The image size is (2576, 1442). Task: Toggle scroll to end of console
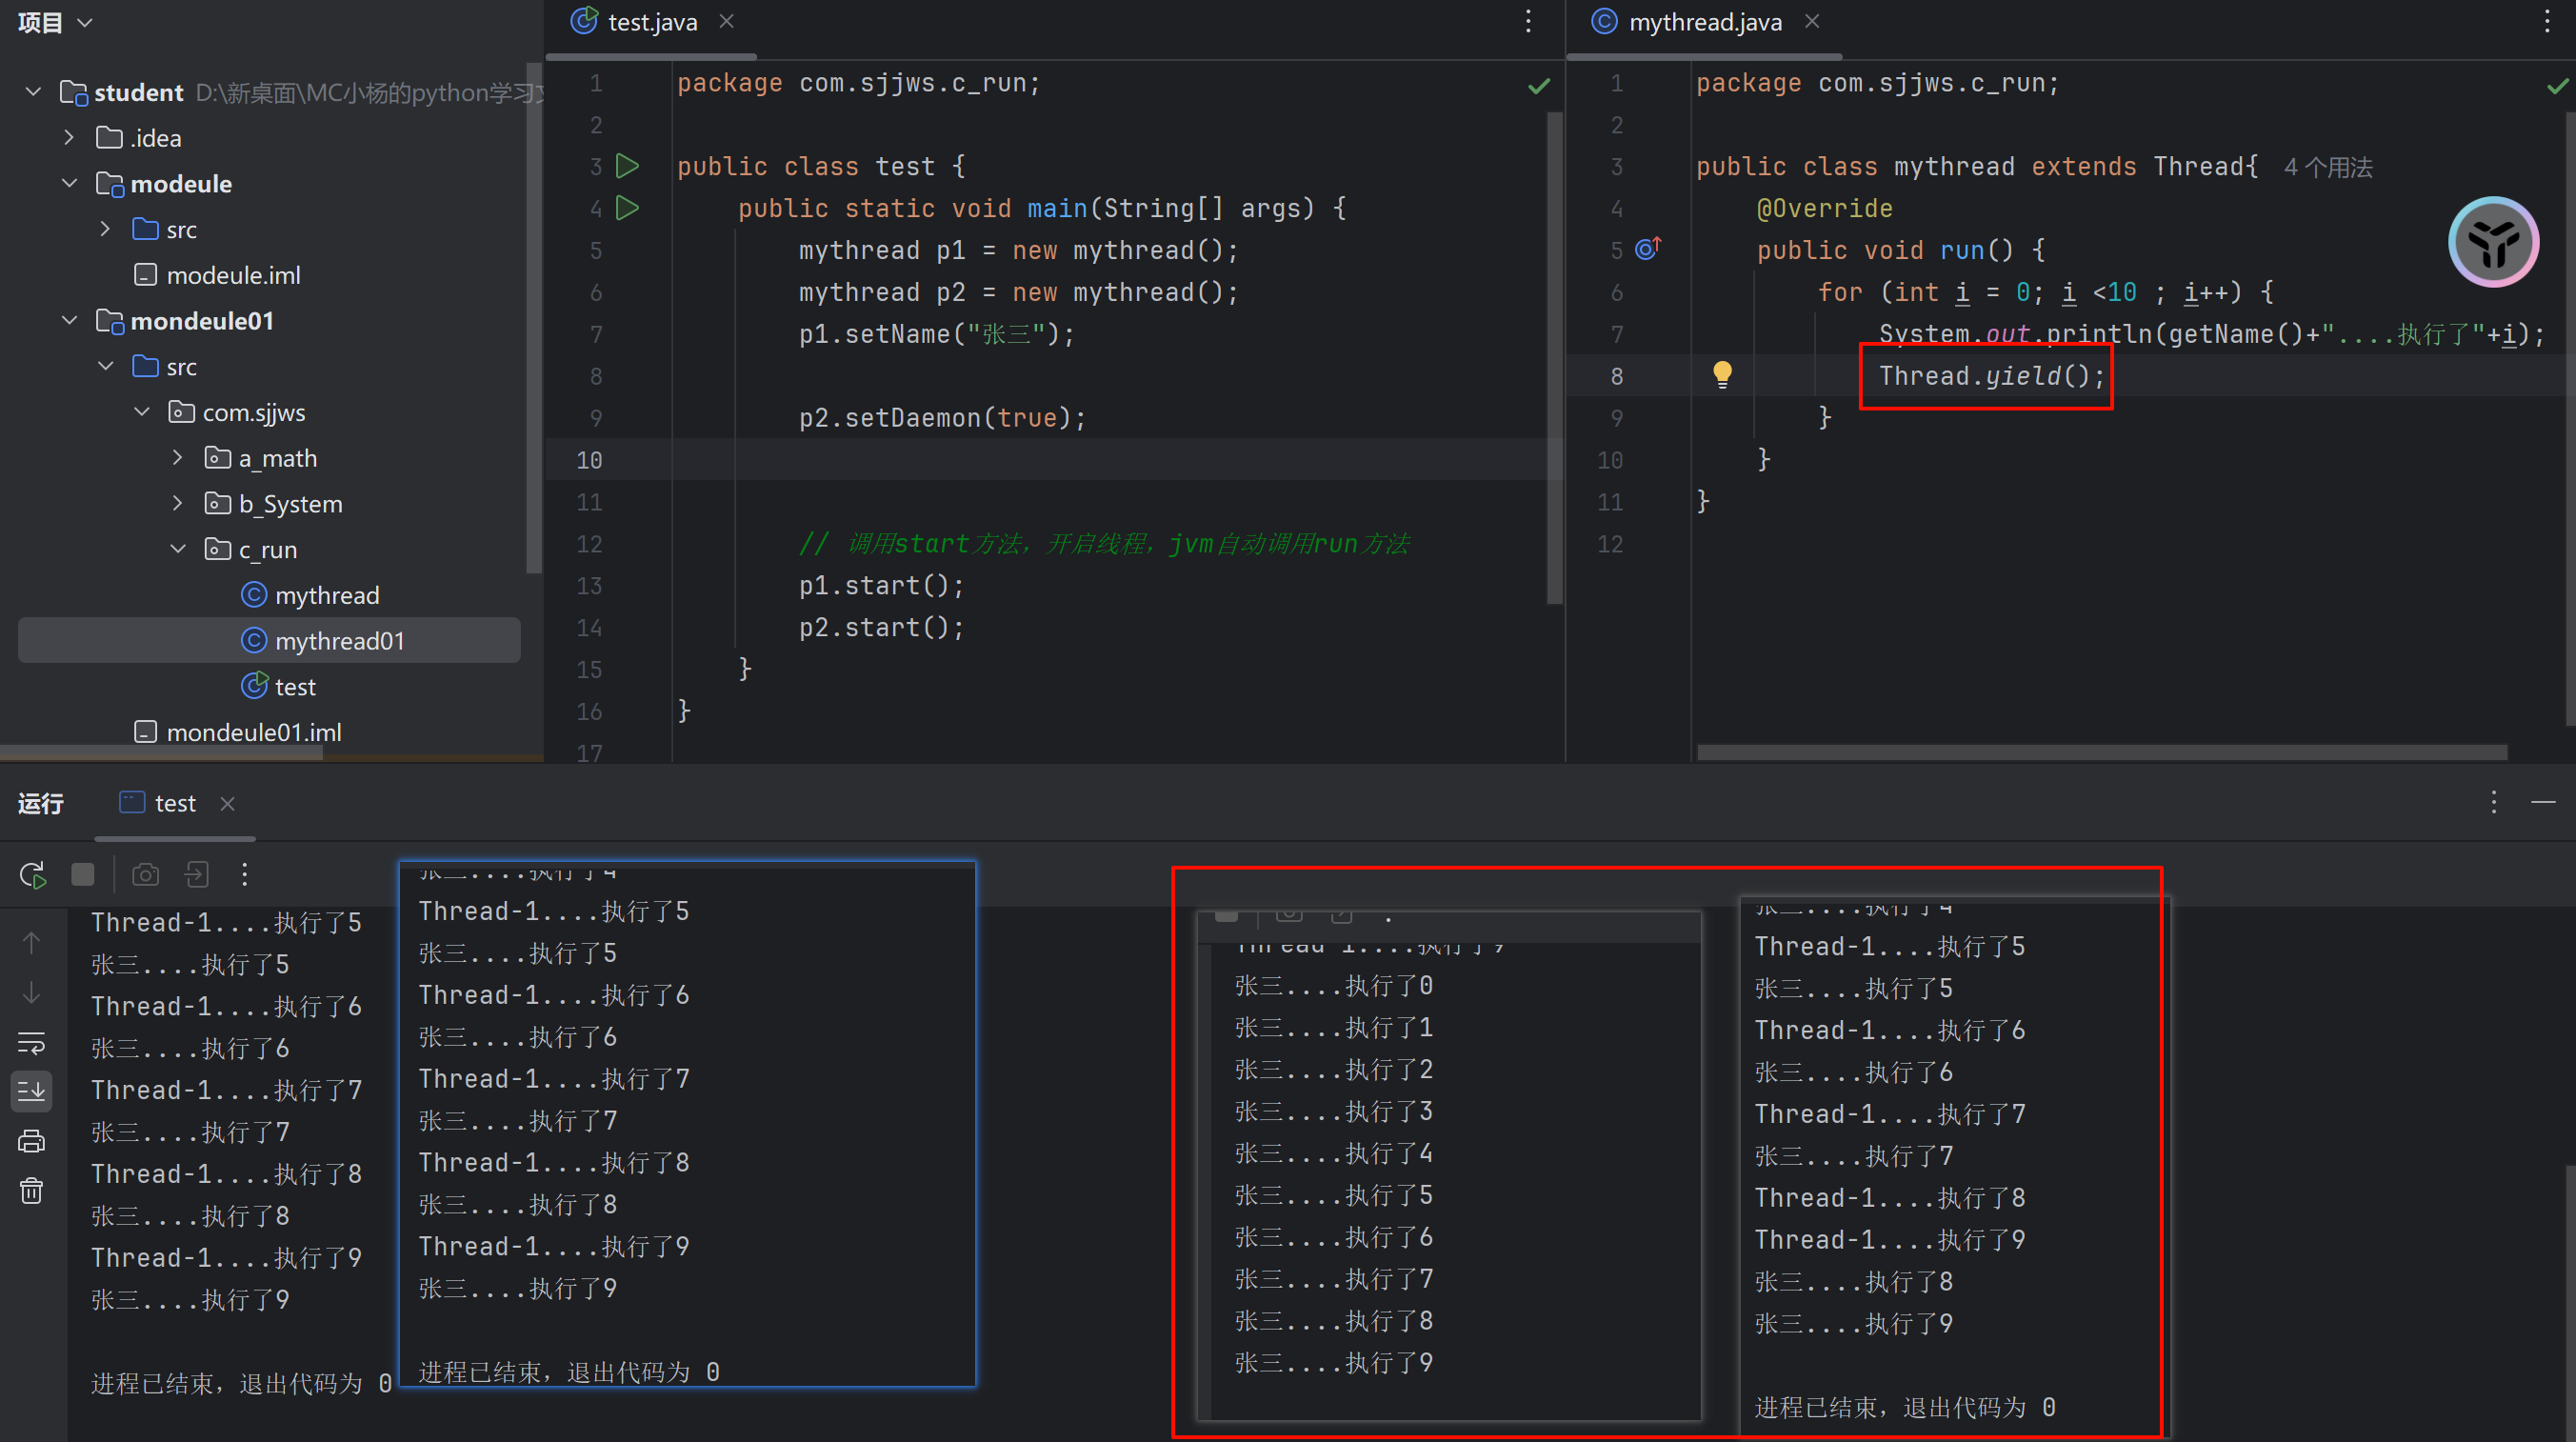point(32,1091)
